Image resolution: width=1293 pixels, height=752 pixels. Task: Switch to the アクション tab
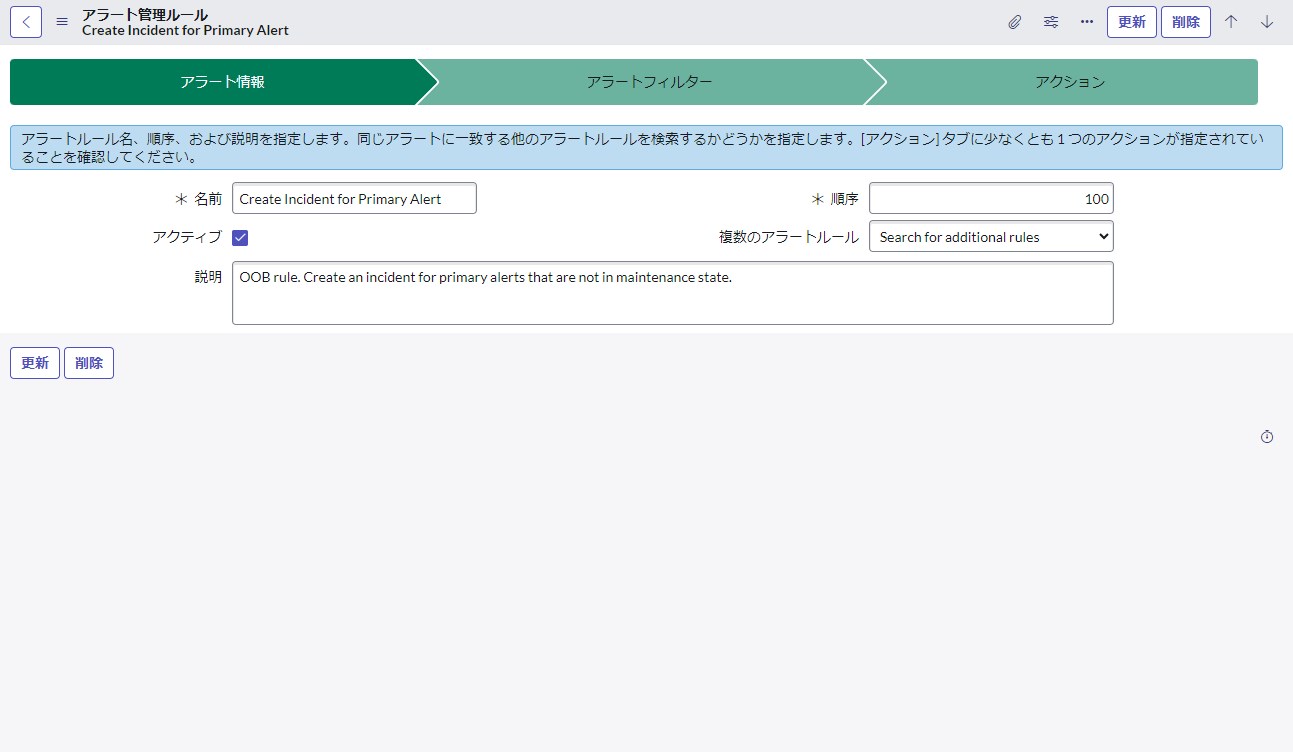point(1070,82)
